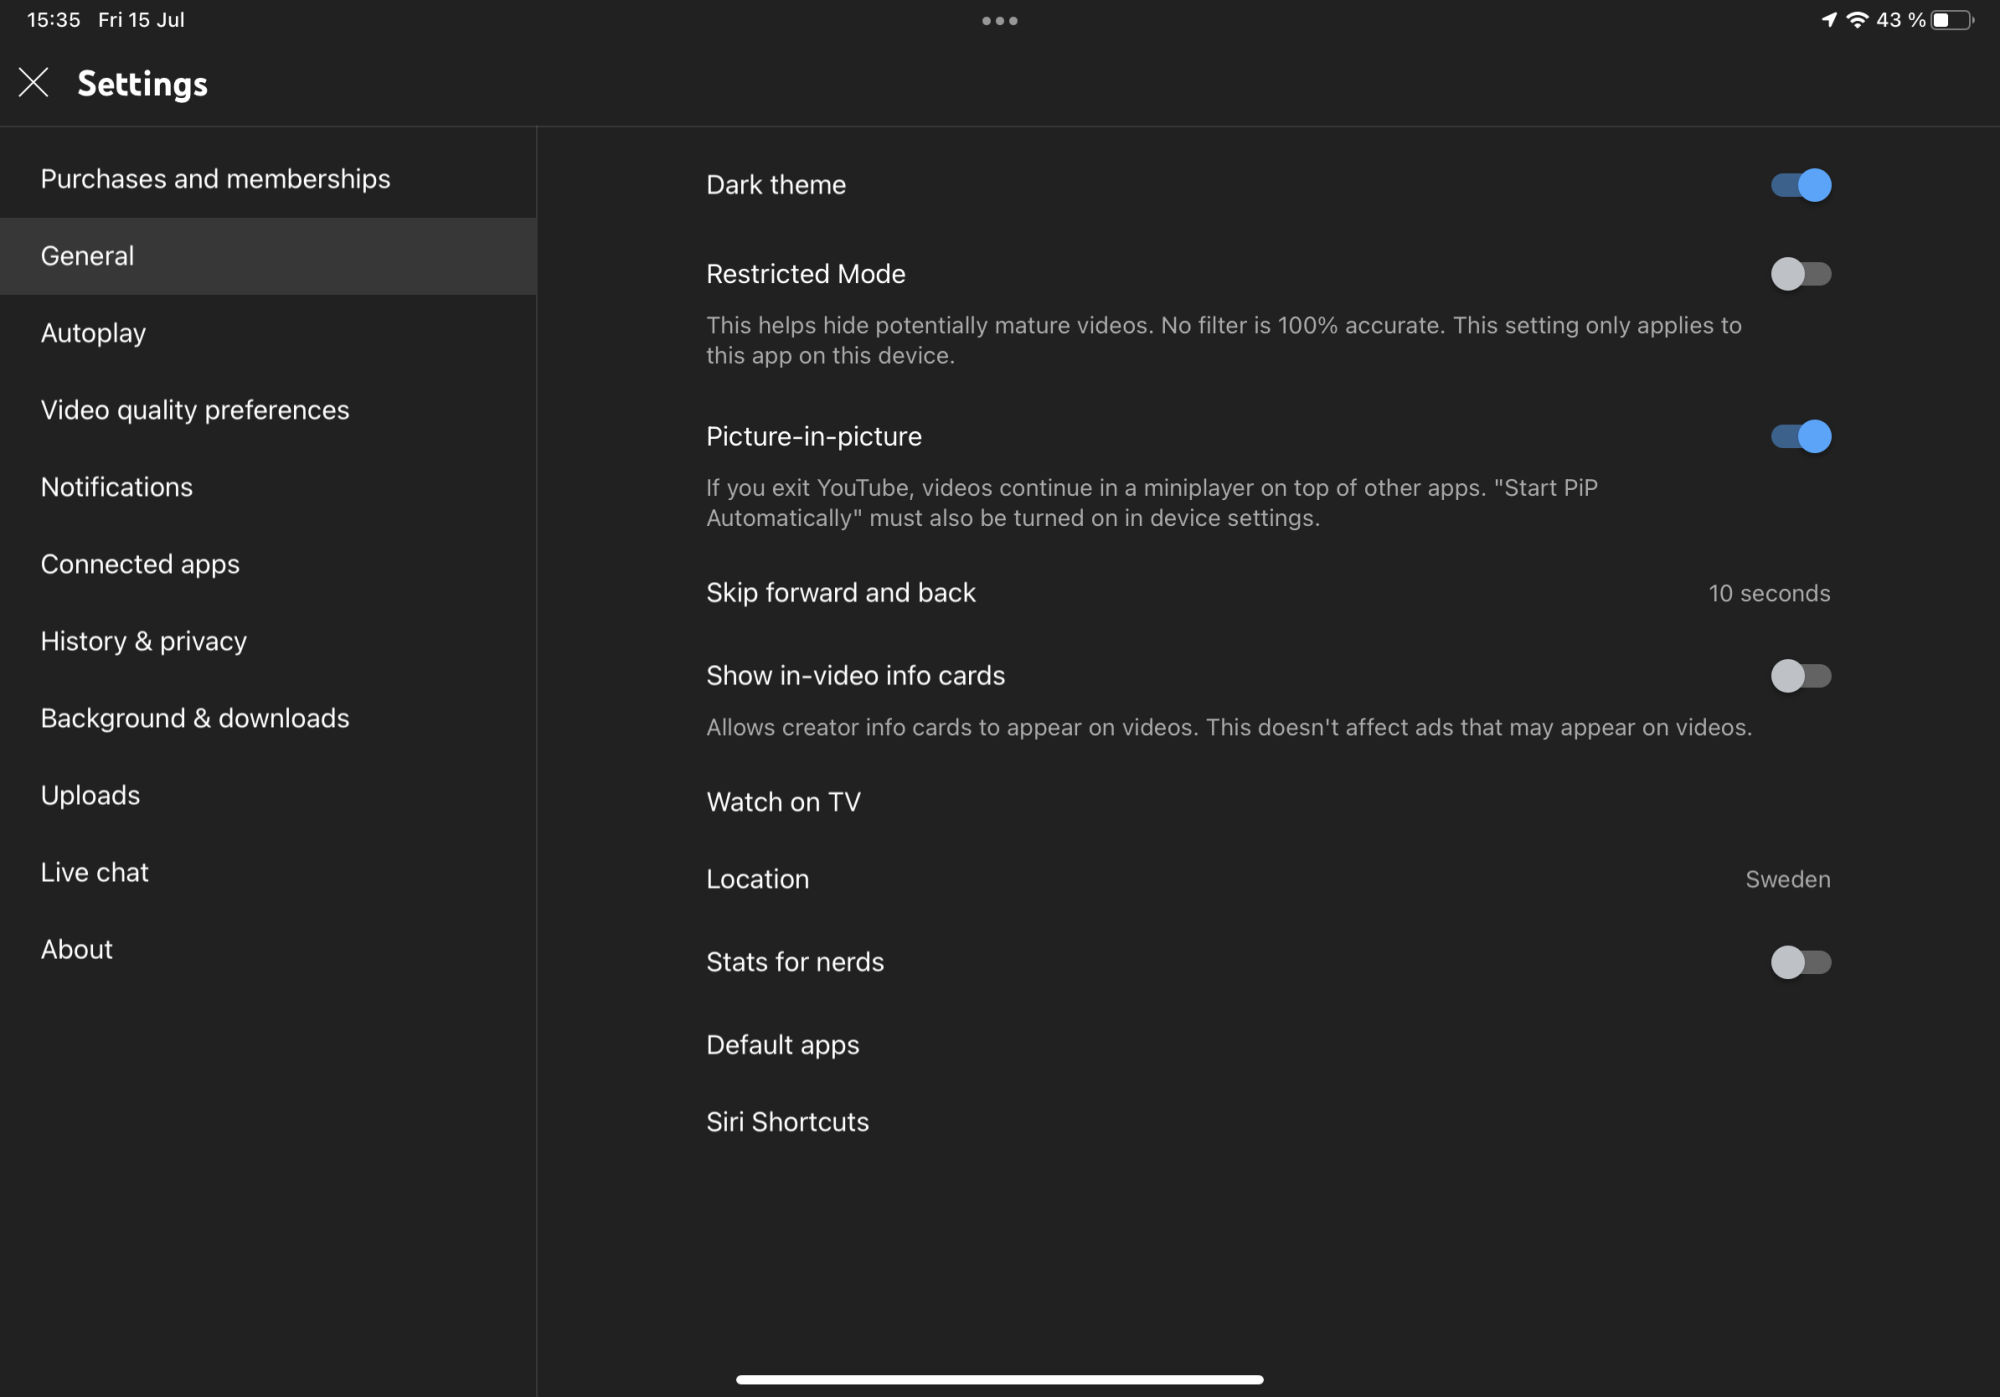Turn off Picture-in-picture switch
The image size is (2000, 1397).
[x=1800, y=437]
